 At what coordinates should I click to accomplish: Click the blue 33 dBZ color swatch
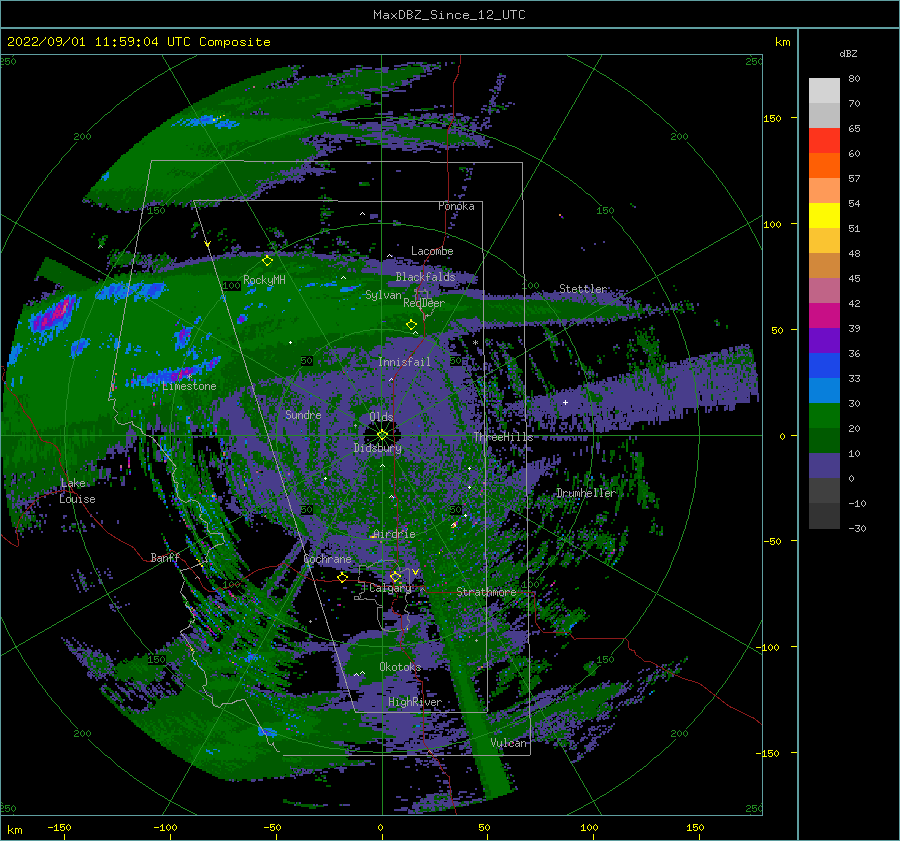pyautogui.click(x=824, y=366)
